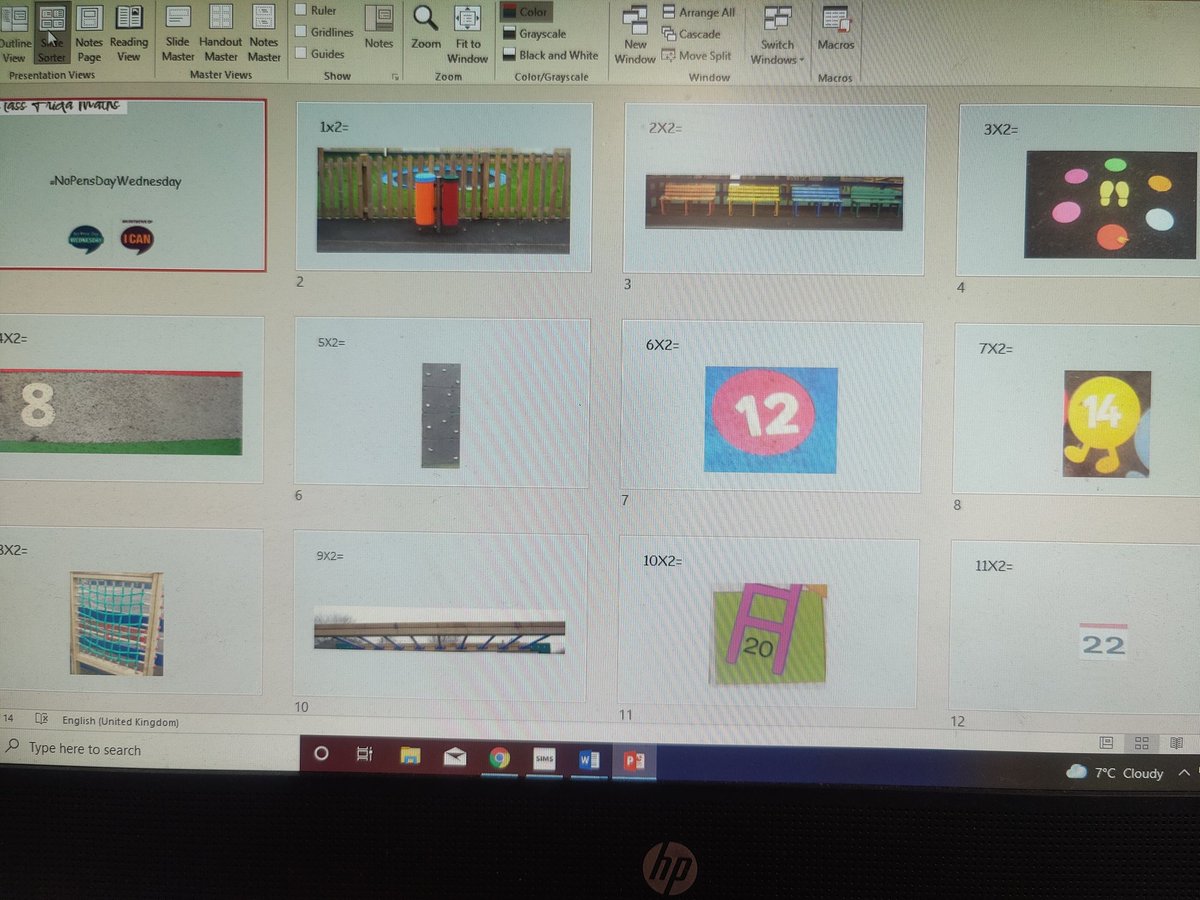
Task: Open Notes Page view
Action: pyautogui.click(x=89, y=33)
